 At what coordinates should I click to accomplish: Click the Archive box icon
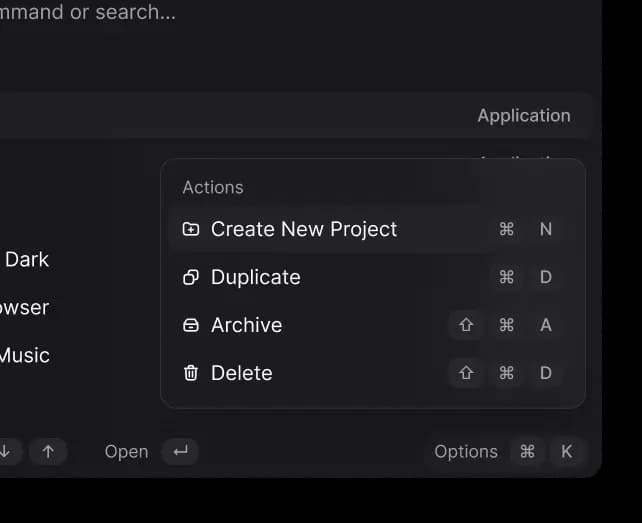[191, 325]
